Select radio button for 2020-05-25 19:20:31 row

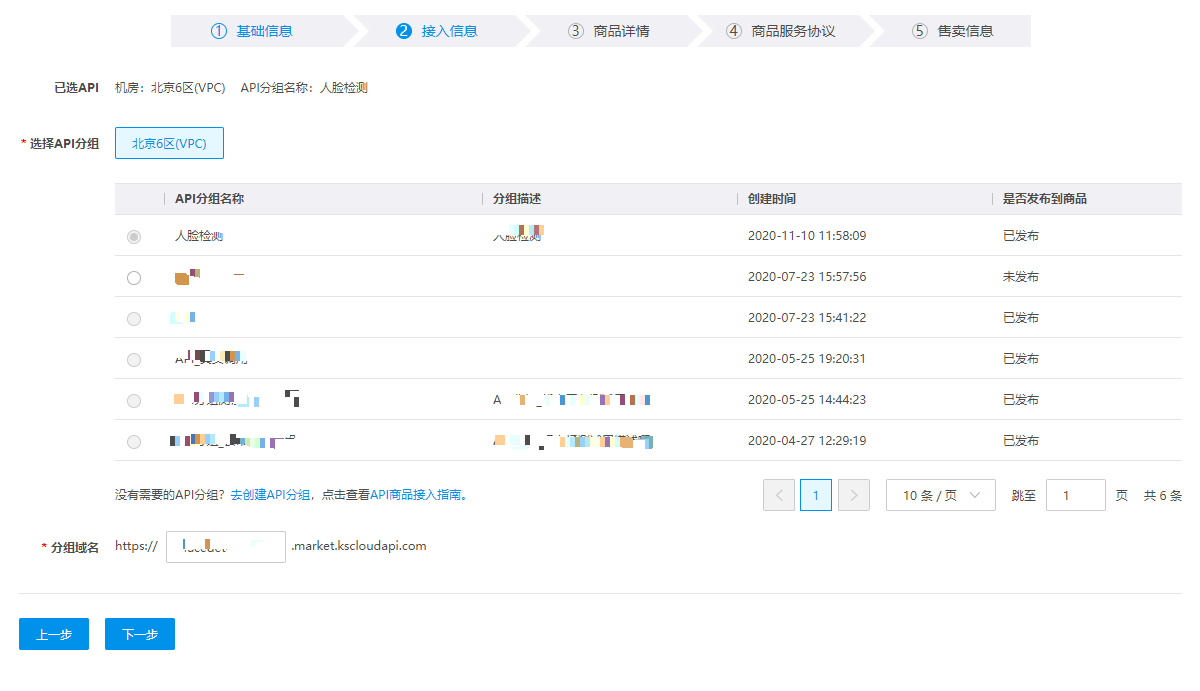[x=134, y=360]
